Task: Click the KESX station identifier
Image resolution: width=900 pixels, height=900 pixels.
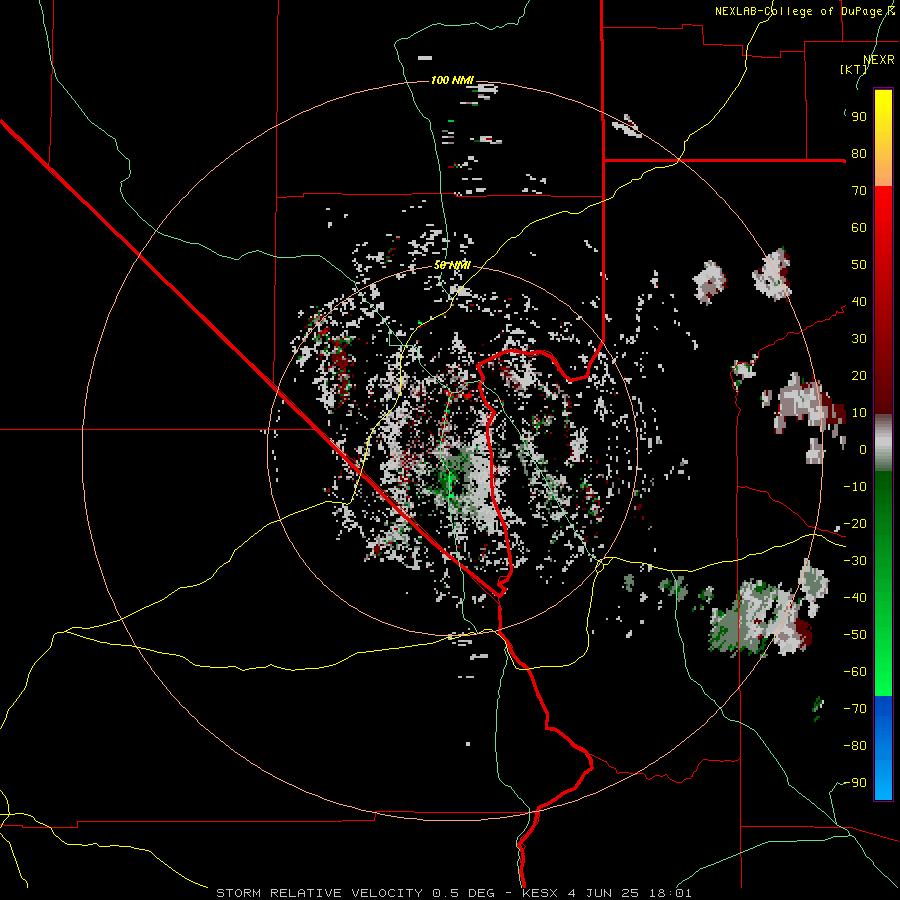Action: pos(540,893)
